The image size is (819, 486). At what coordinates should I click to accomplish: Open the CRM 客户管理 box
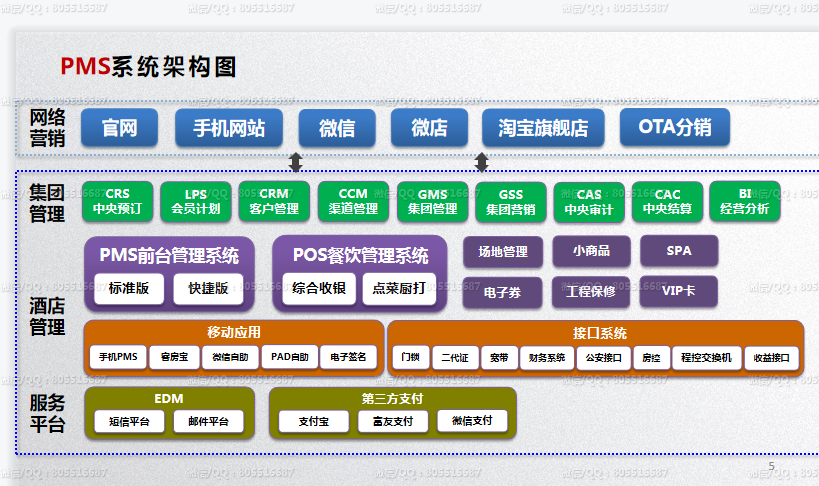(274, 202)
